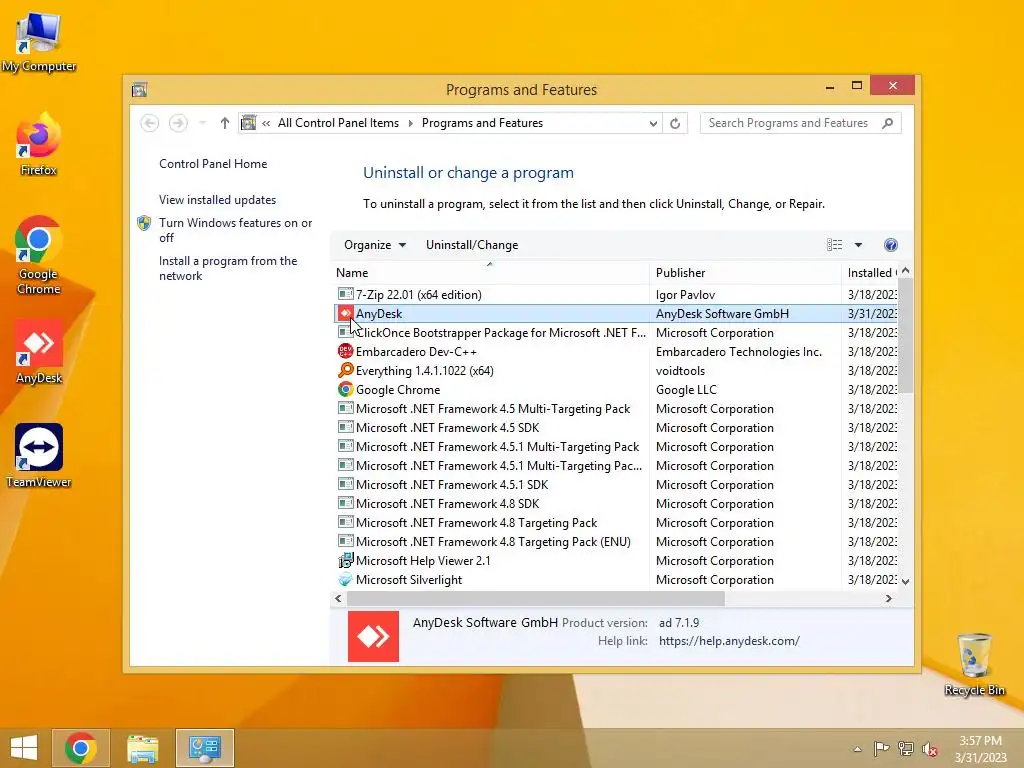
Task: Click the change view icon in toolbar
Action: pos(835,245)
